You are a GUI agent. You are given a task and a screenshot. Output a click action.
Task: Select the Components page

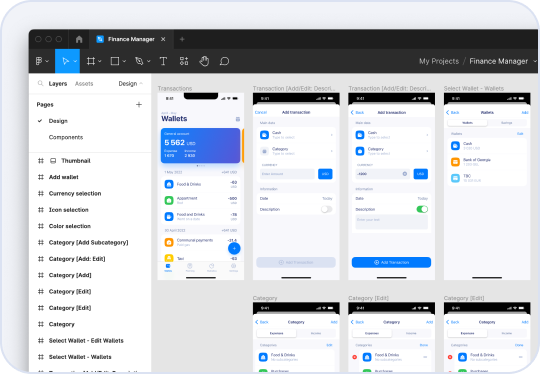(x=66, y=137)
